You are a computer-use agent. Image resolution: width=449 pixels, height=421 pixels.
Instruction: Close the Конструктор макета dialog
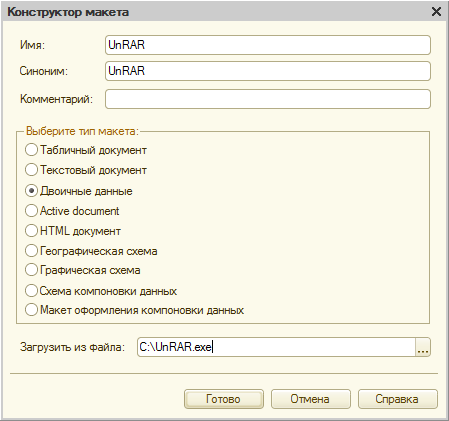(436, 12)
